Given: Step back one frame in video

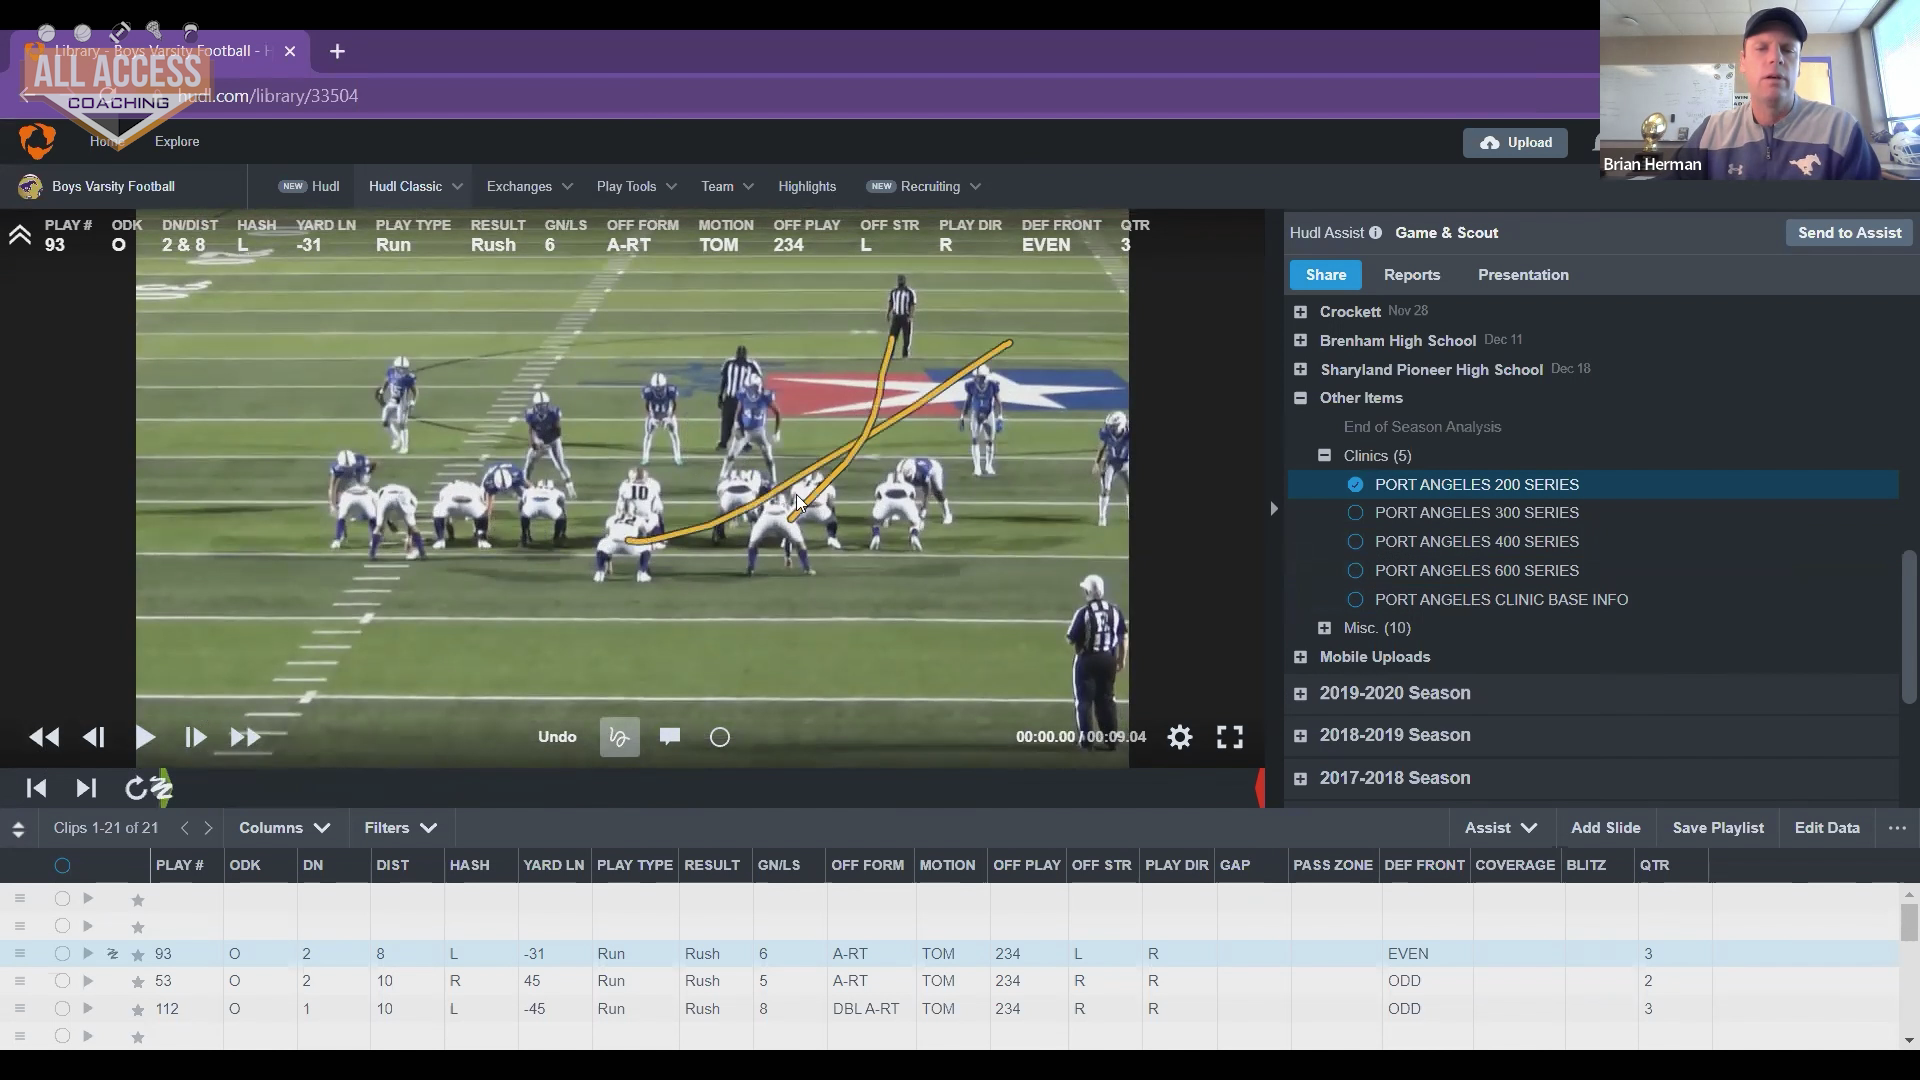Looking at the screenshot, I should (94, 738).
